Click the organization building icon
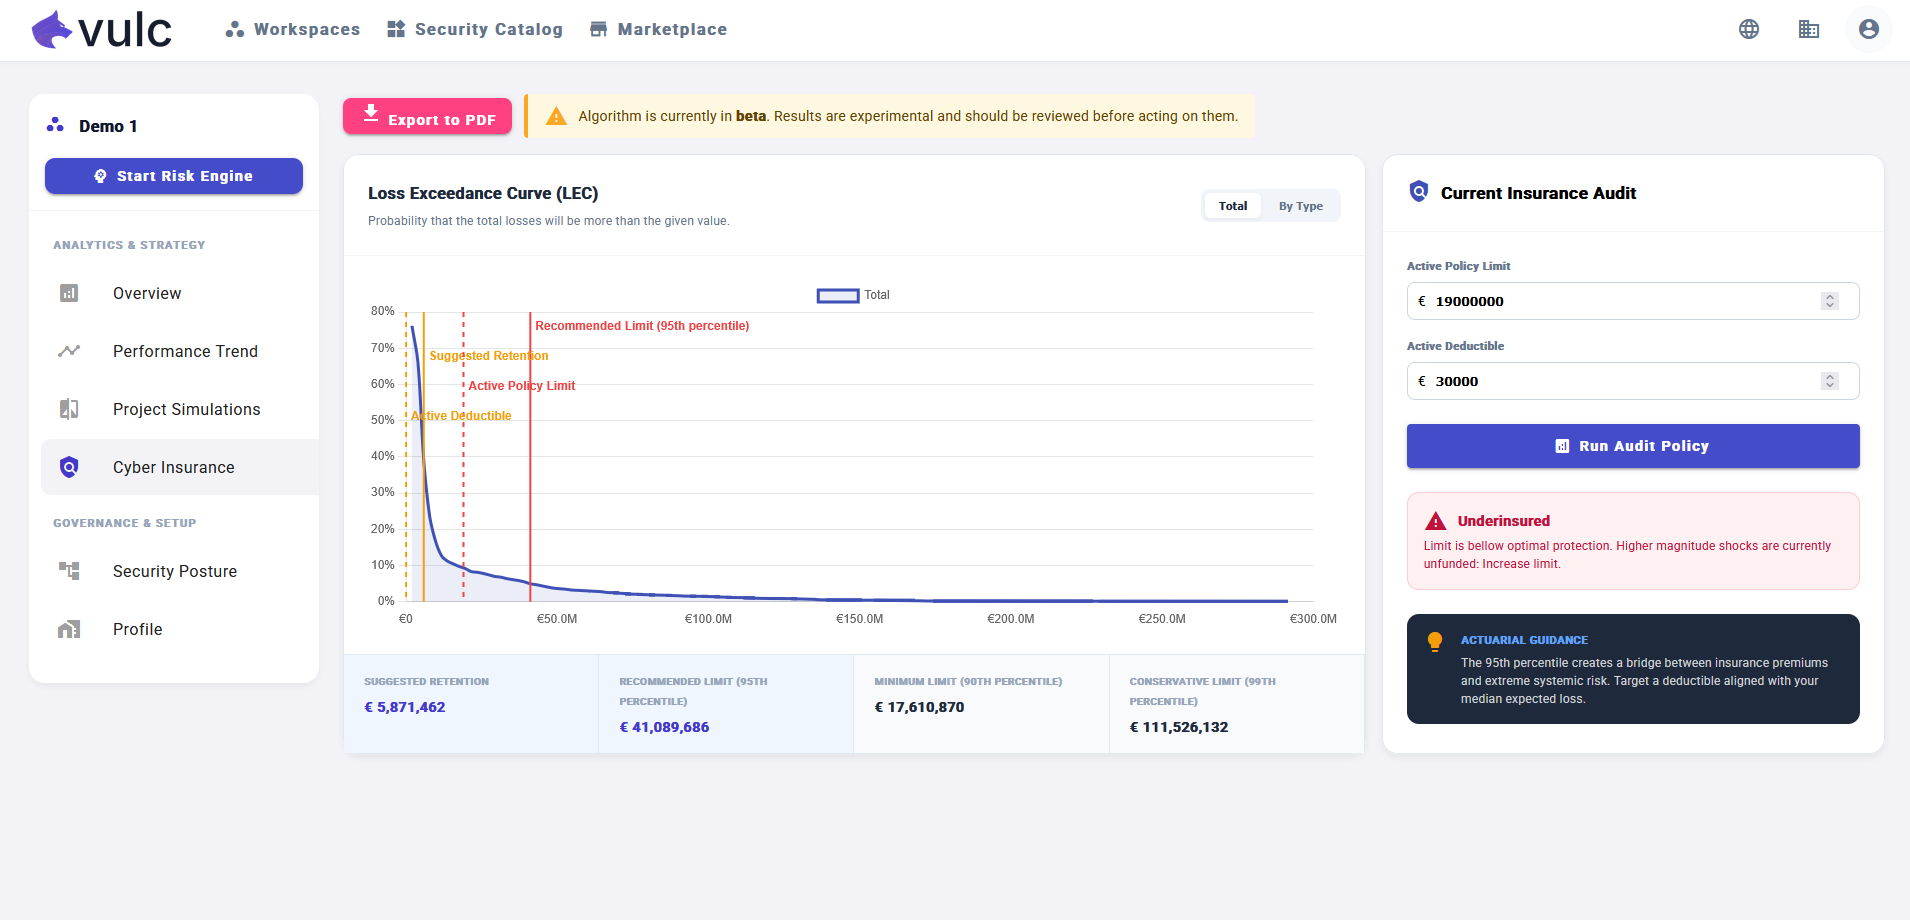The image size is (1910, 920). coord(1808,29)
